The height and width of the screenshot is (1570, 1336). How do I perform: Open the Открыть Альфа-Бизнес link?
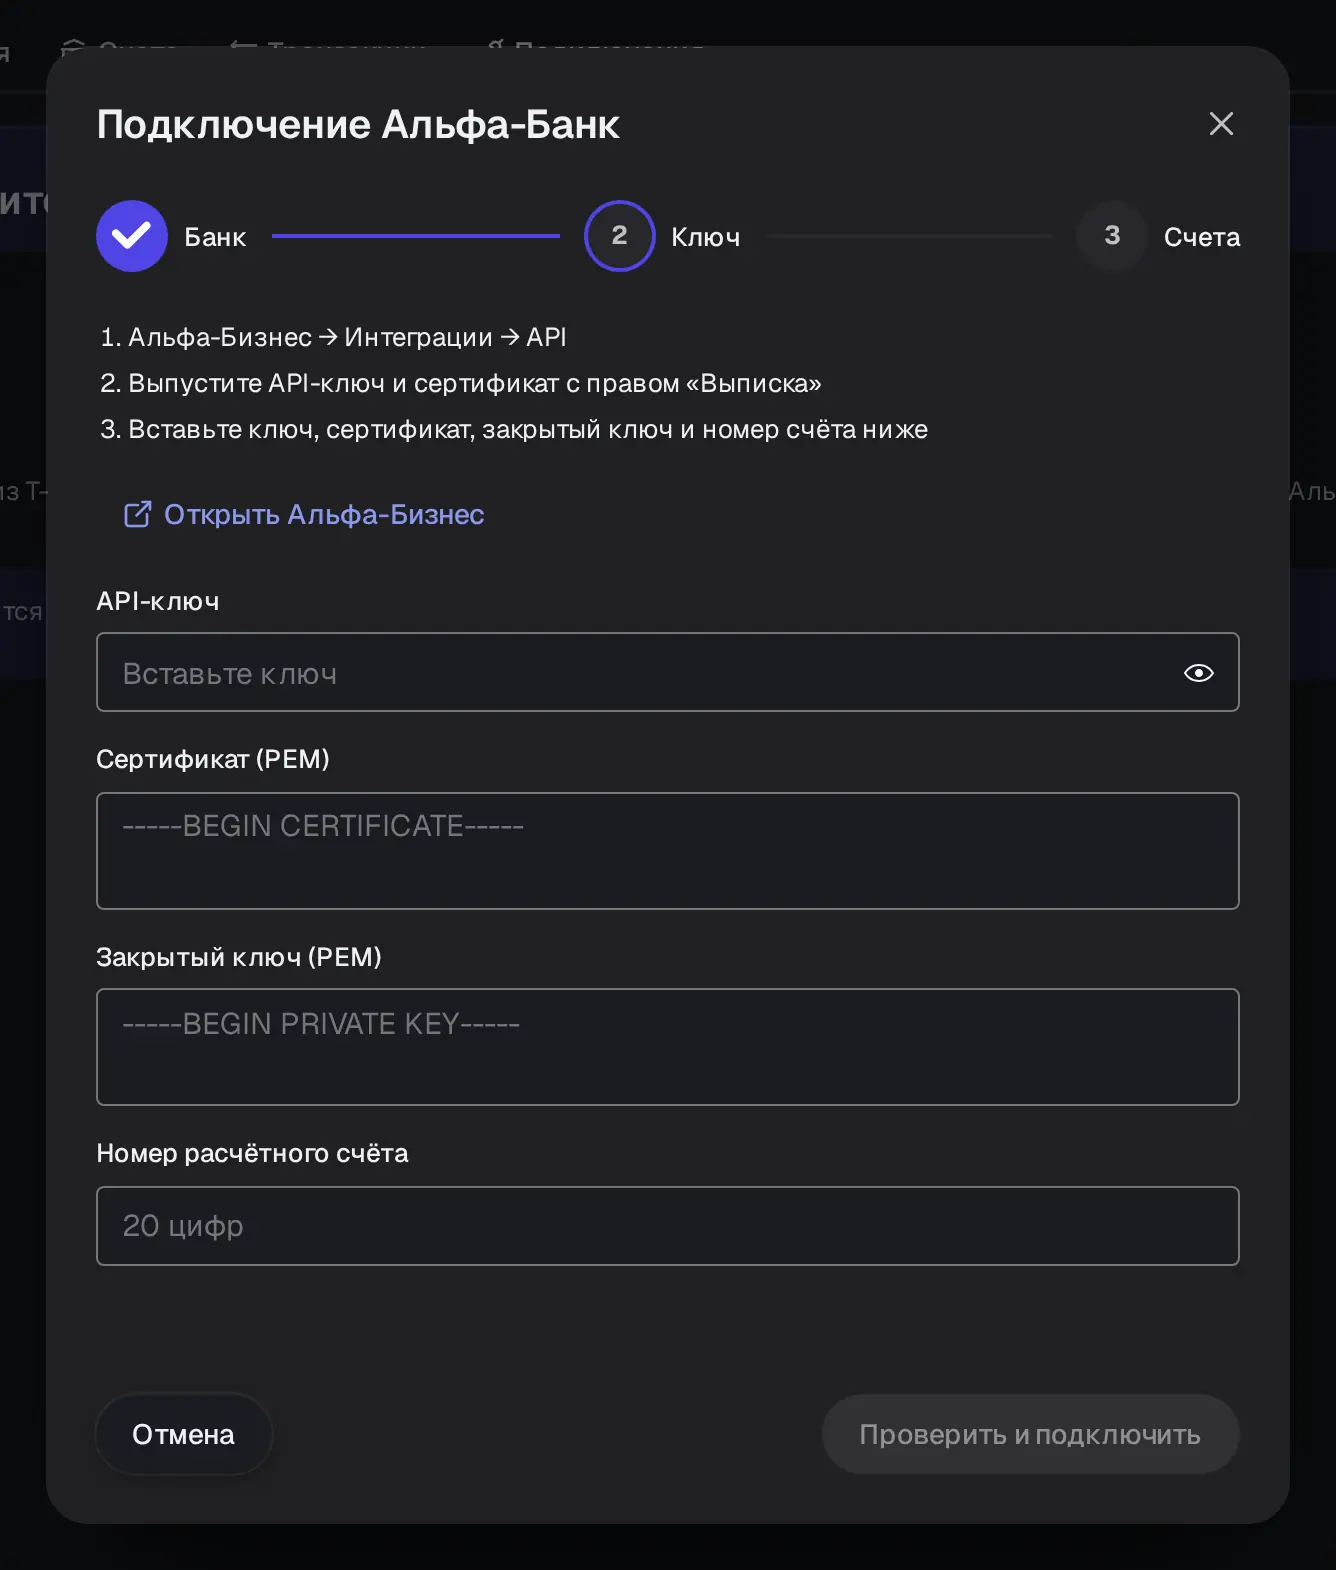tap(324, 514)
